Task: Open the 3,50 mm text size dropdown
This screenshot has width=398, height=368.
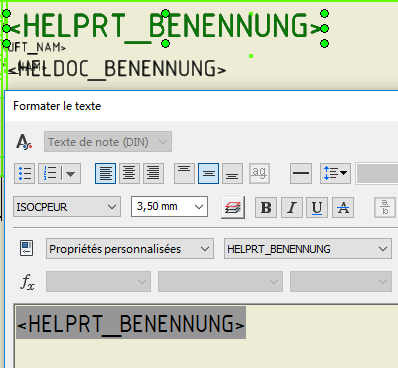Action: tap(169, 207)
